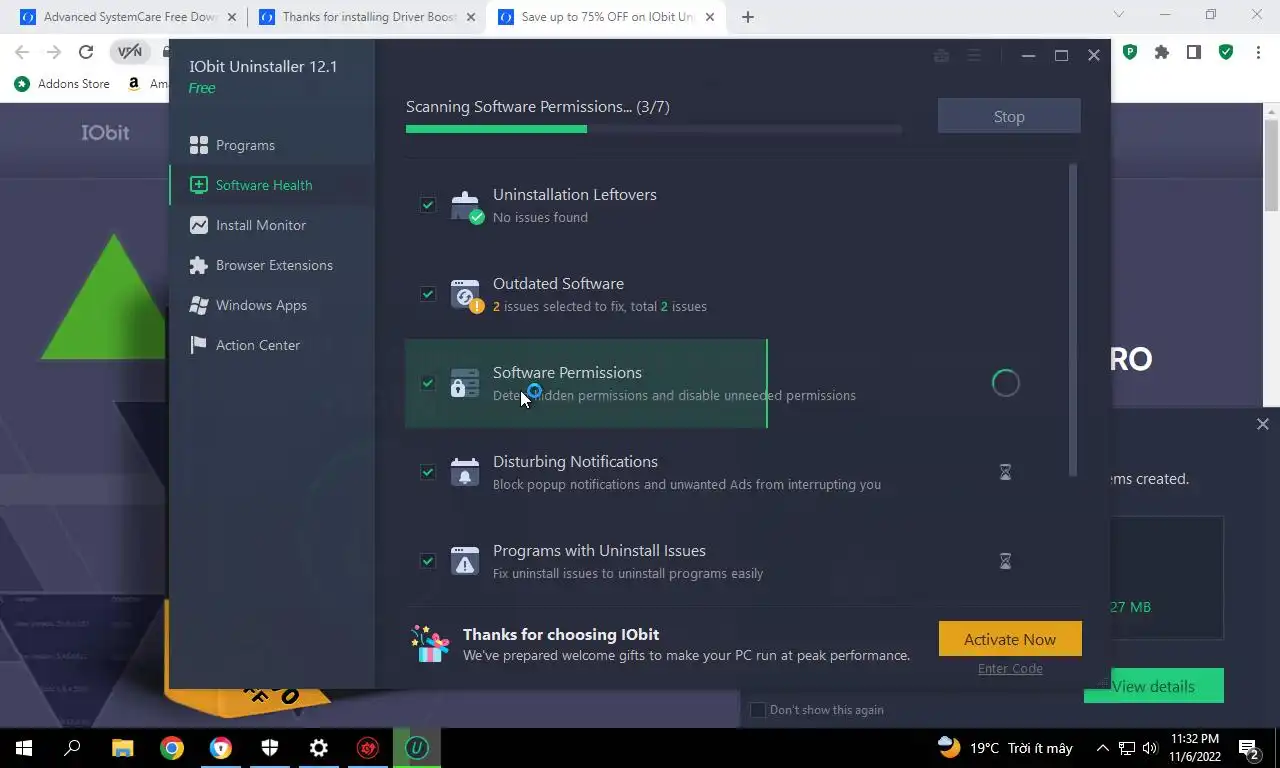This screenshot has height=768, width=1280.
Task: Open File Explorer from the taskbar
Action: (x=122, y=748)
